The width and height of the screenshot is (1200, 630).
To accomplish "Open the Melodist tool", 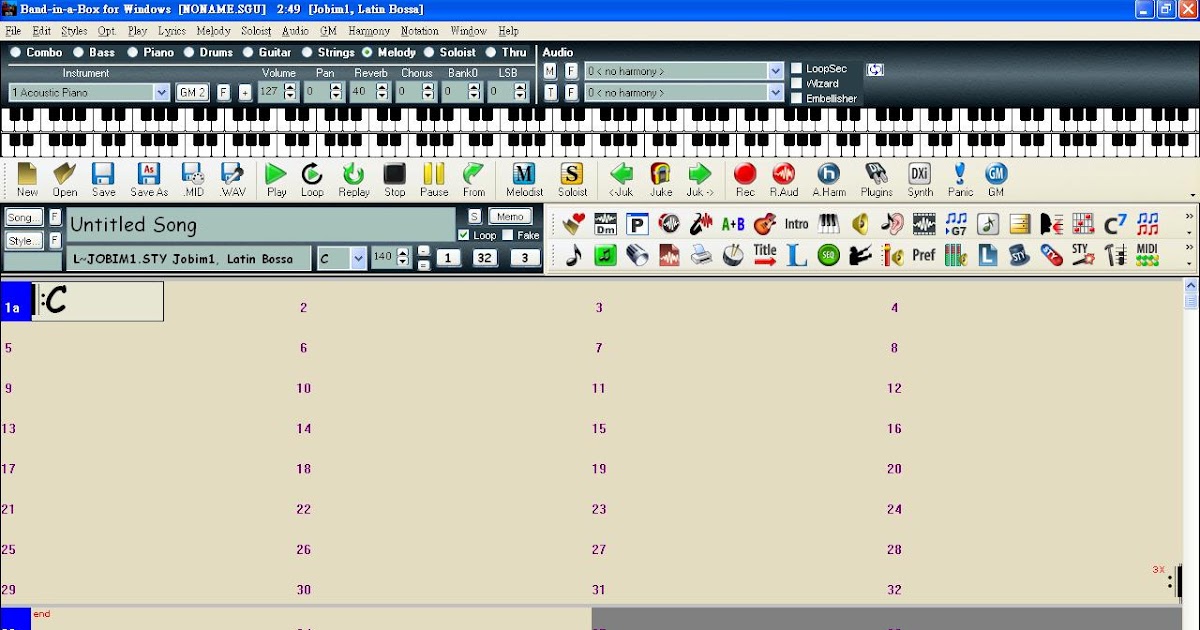I will (524, 179).
